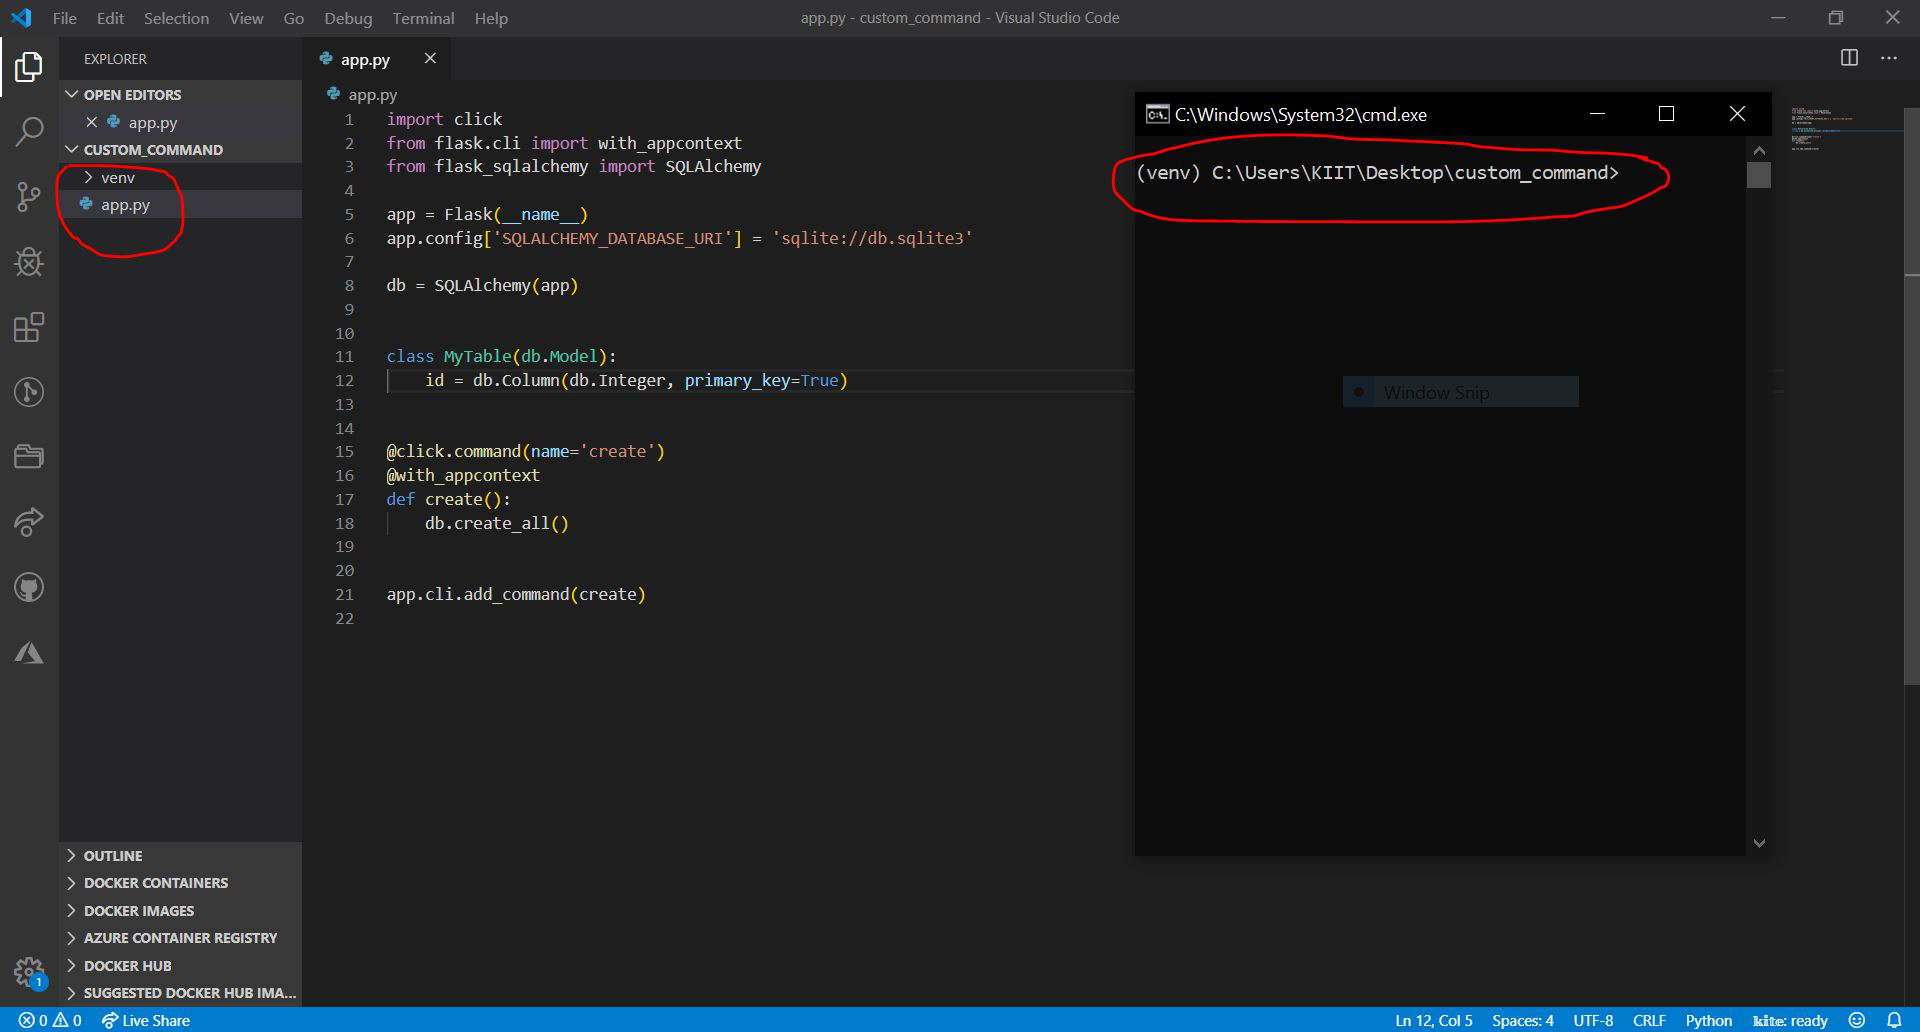Open the Debug menu
This screenshot has width=1920, height=1032.
[348, 18]
